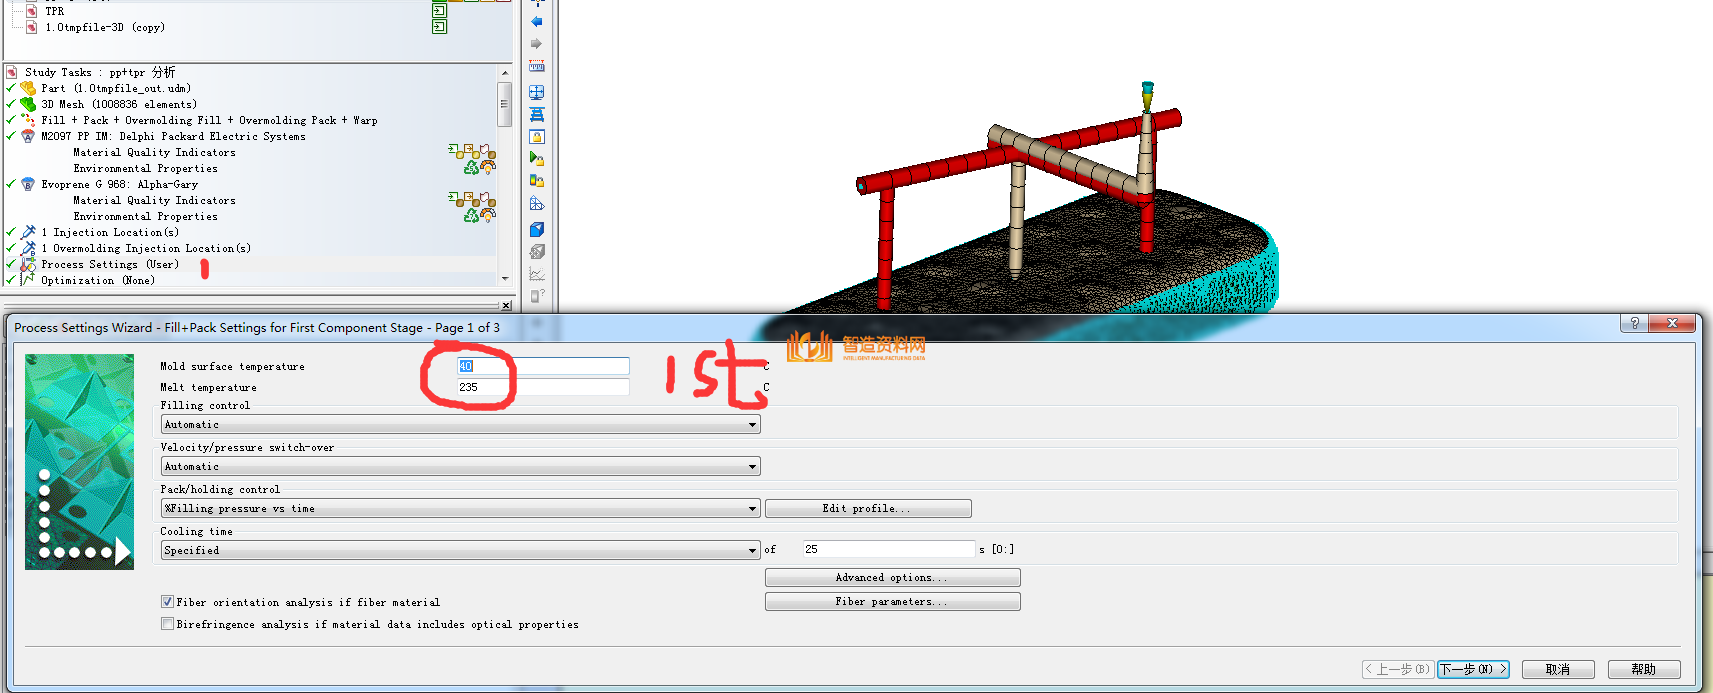1713x693 pixels.
Task: Click the help question mark button
Action: click(x=1634, y=323)
